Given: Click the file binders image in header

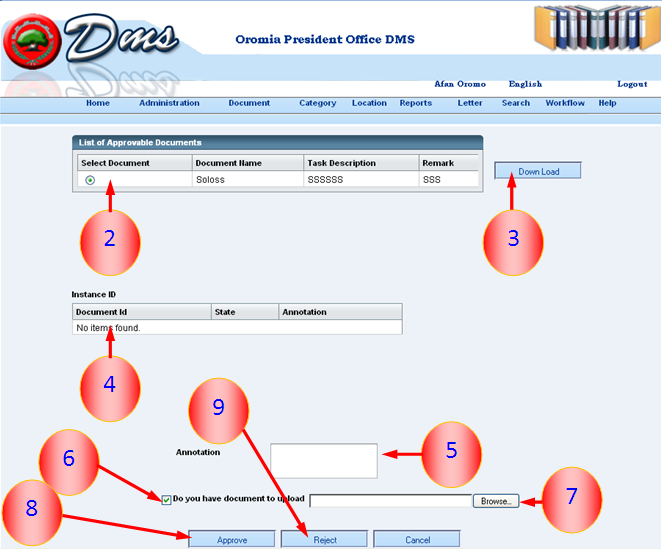Looking at the screenshot, I should click(597, 28).
